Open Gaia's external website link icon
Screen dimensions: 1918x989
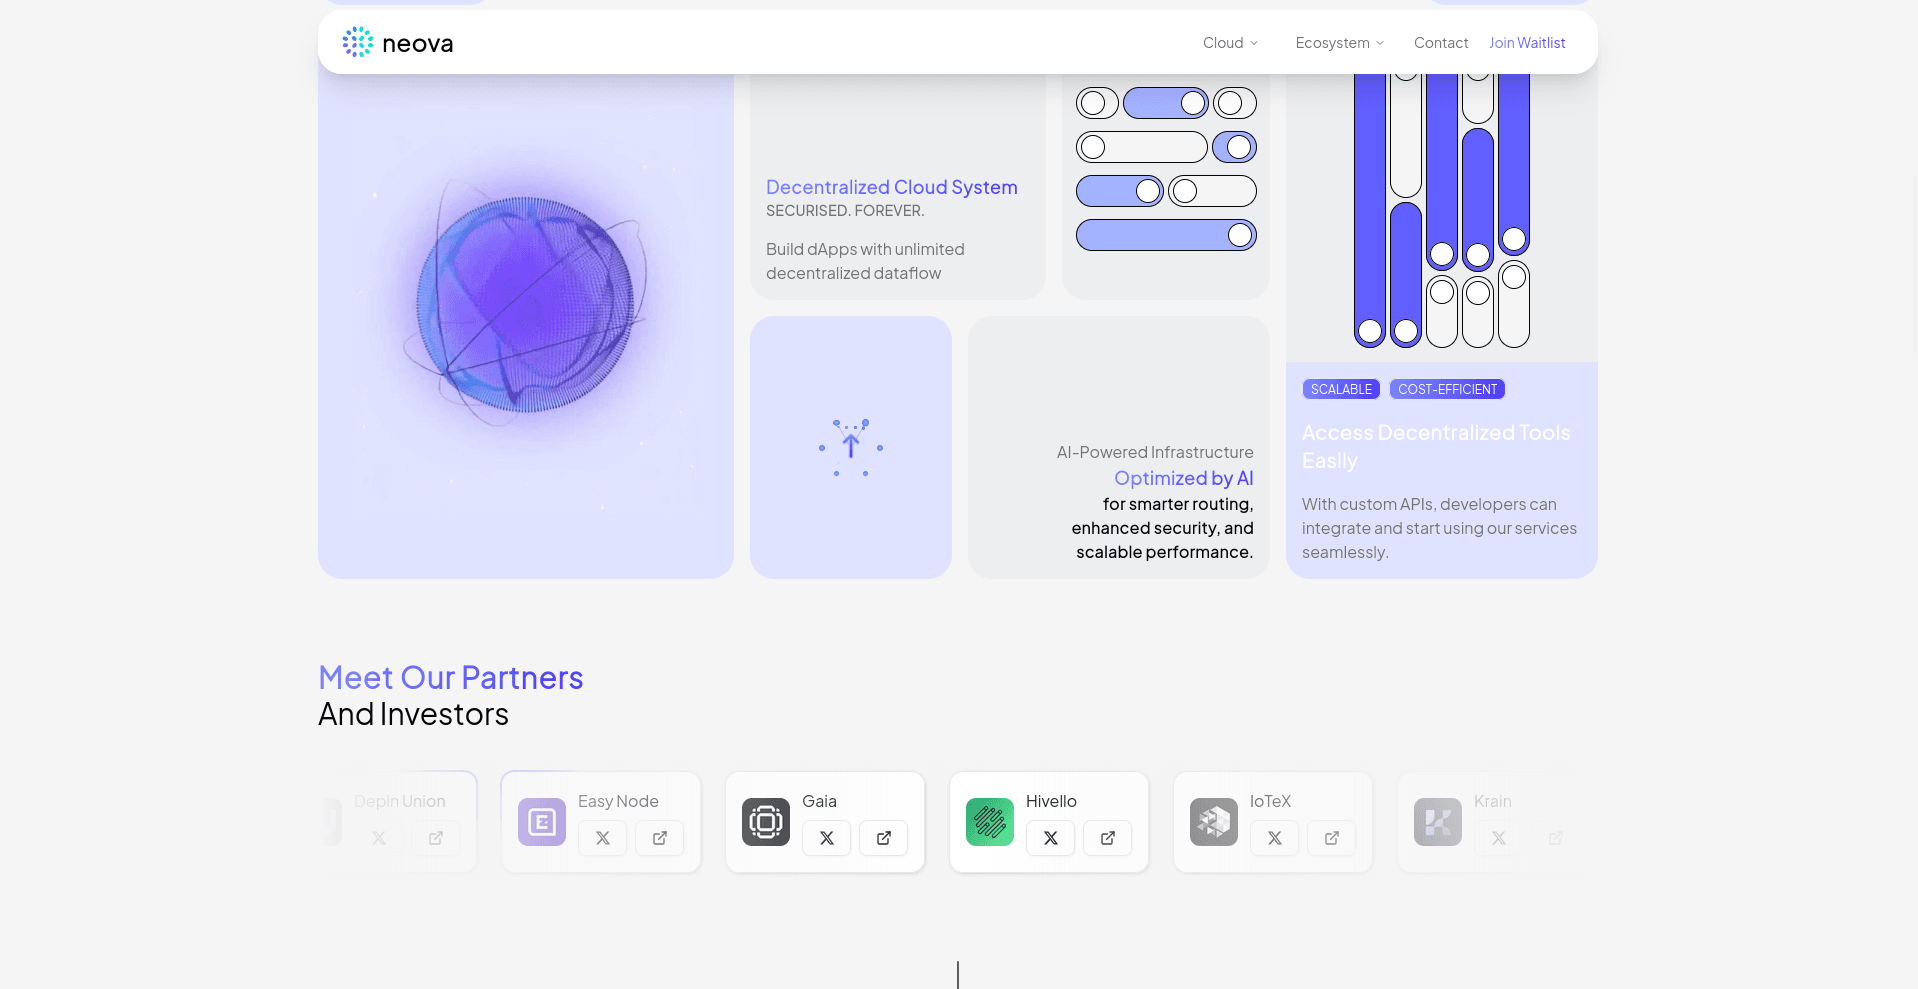(x=883, y=838)
